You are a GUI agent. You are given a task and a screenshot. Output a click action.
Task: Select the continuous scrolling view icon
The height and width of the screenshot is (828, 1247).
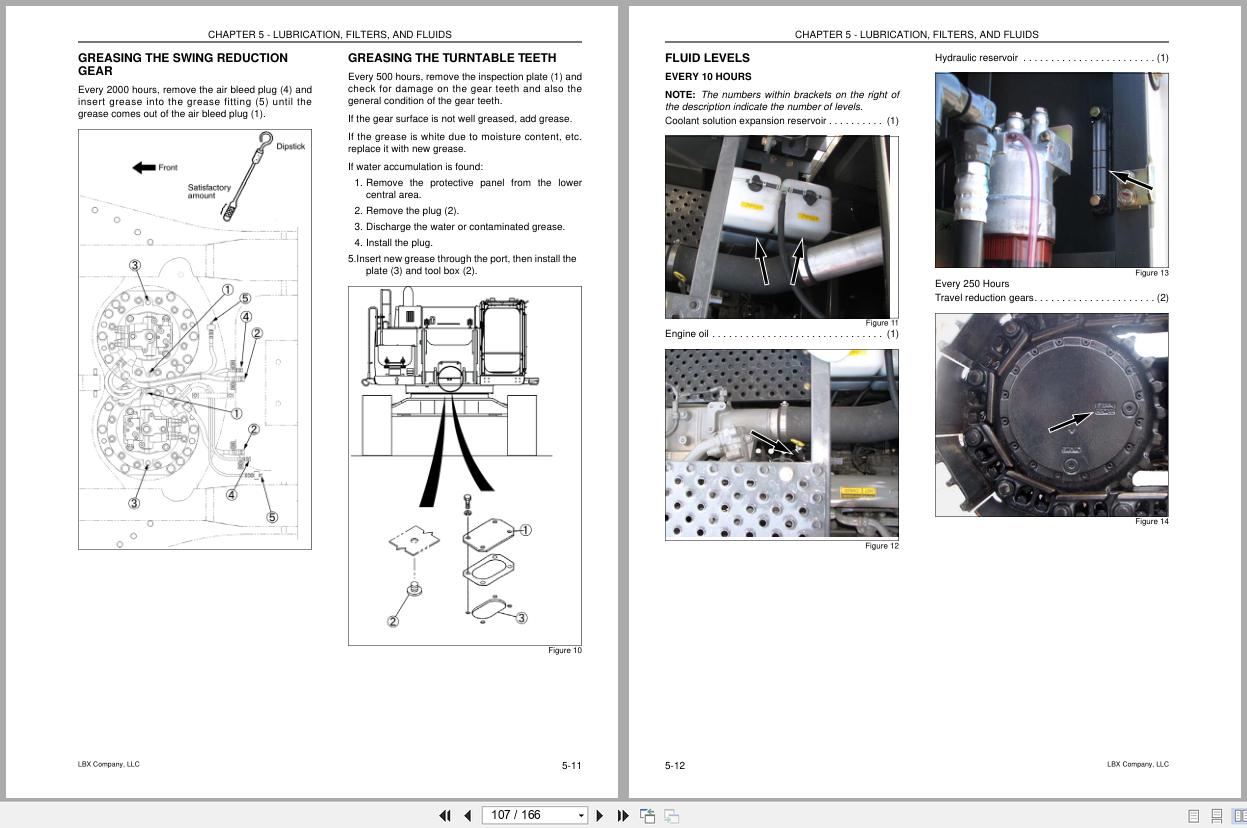coord(1216,815)
